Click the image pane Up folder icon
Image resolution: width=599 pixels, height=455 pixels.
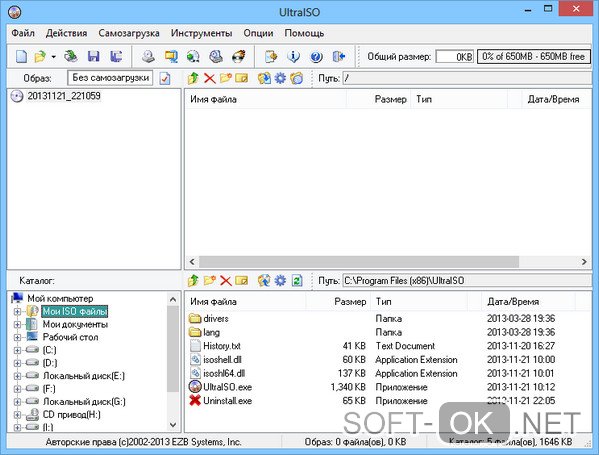193,78
